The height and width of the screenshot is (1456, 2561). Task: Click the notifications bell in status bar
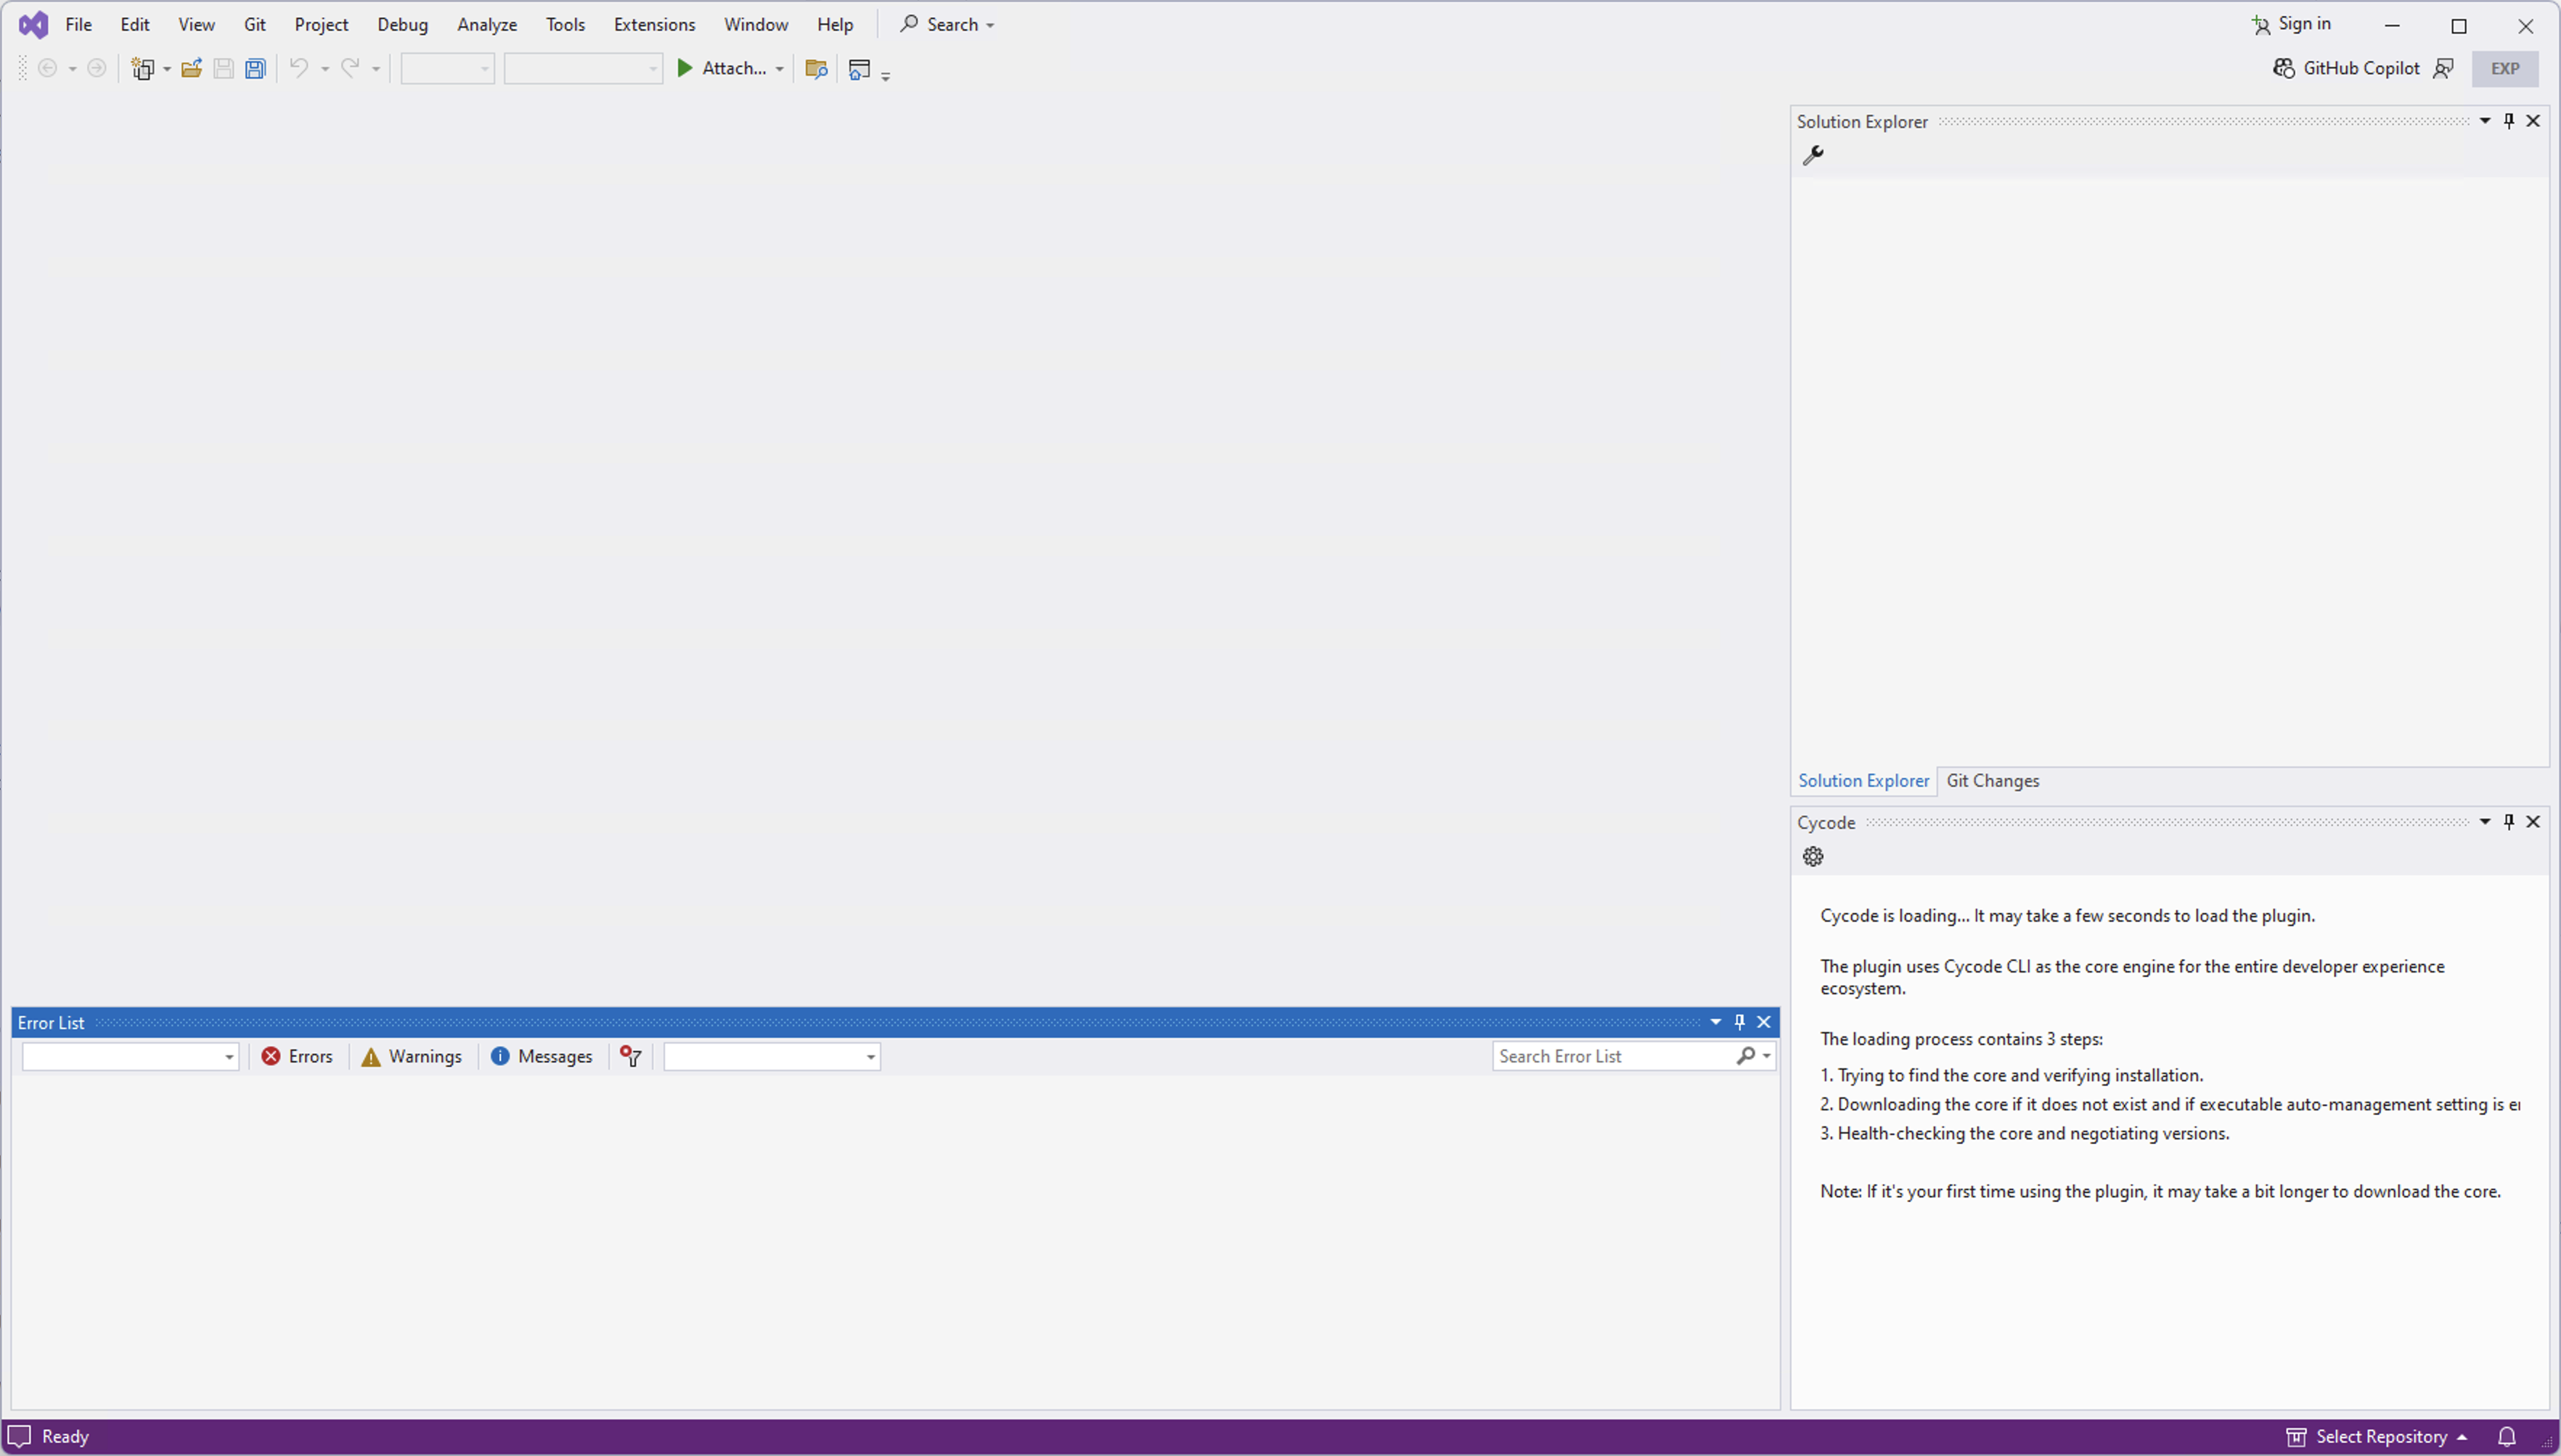click(2507, 1437)
